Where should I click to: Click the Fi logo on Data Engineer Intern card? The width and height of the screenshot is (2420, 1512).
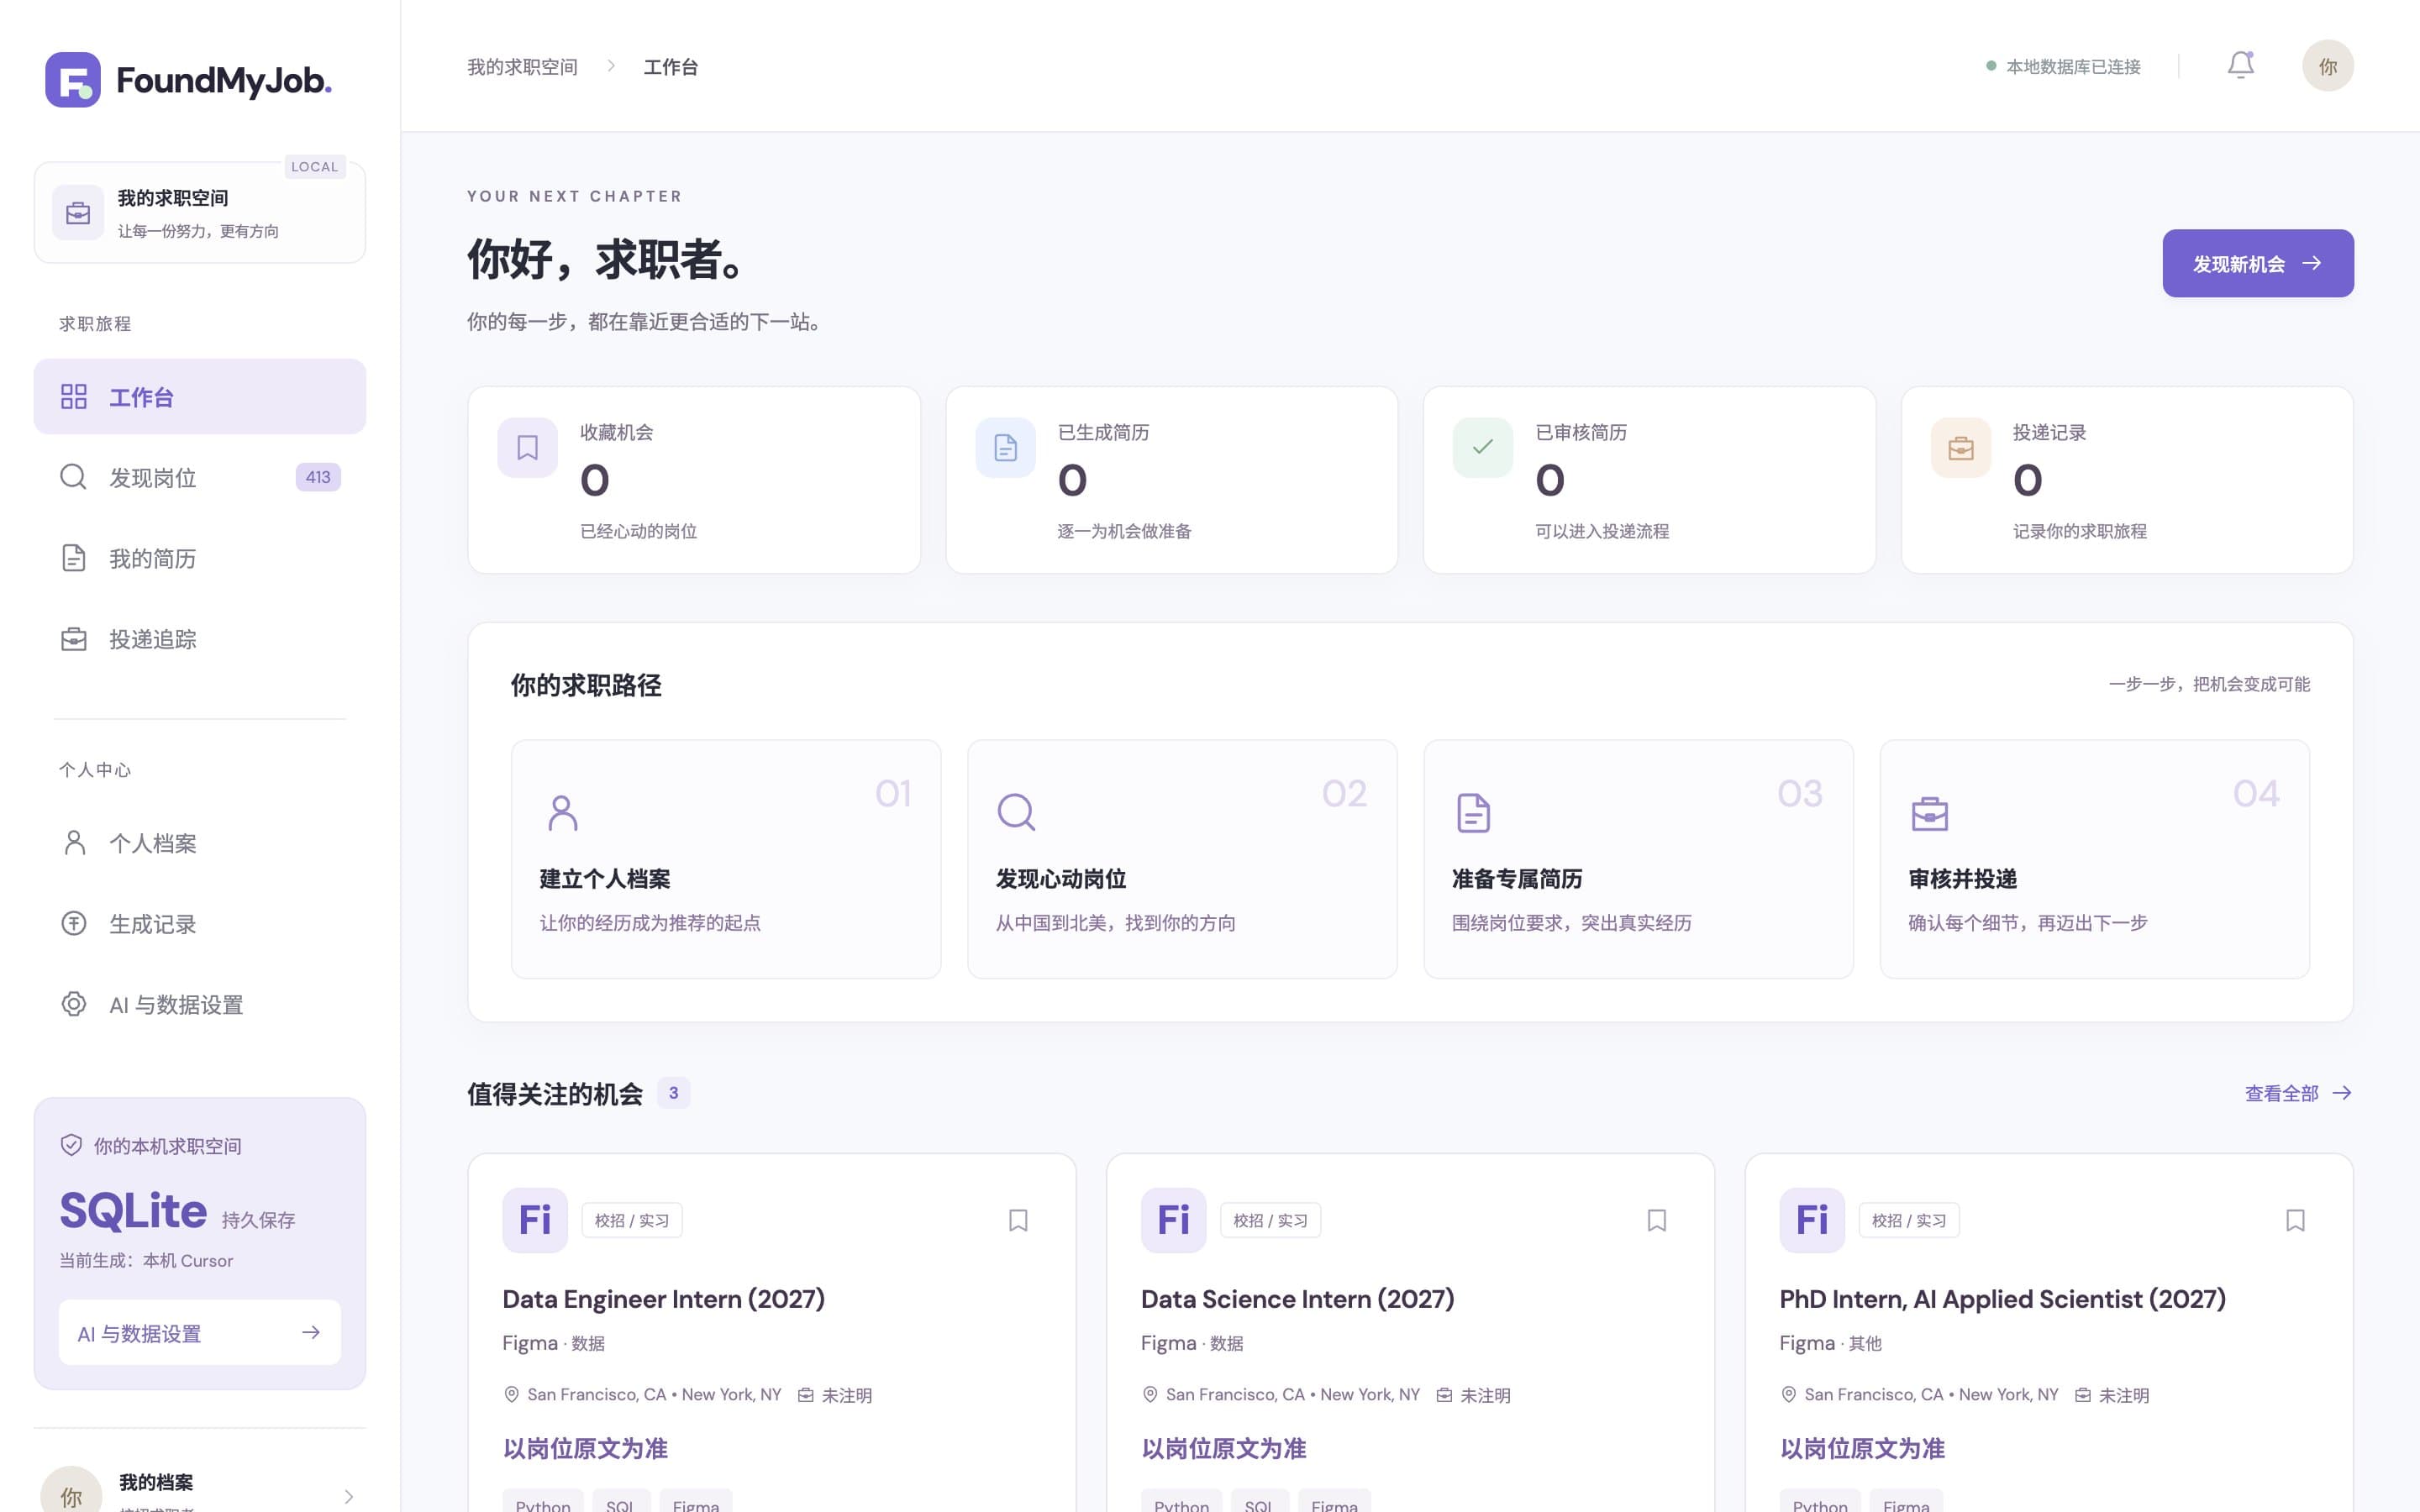click(535, 1220)
